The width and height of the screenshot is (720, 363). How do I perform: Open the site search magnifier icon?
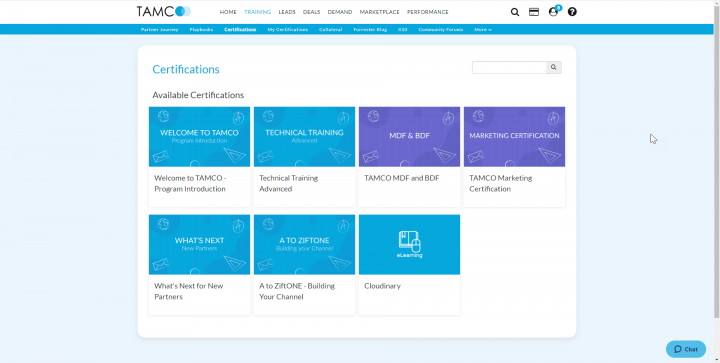515,12
